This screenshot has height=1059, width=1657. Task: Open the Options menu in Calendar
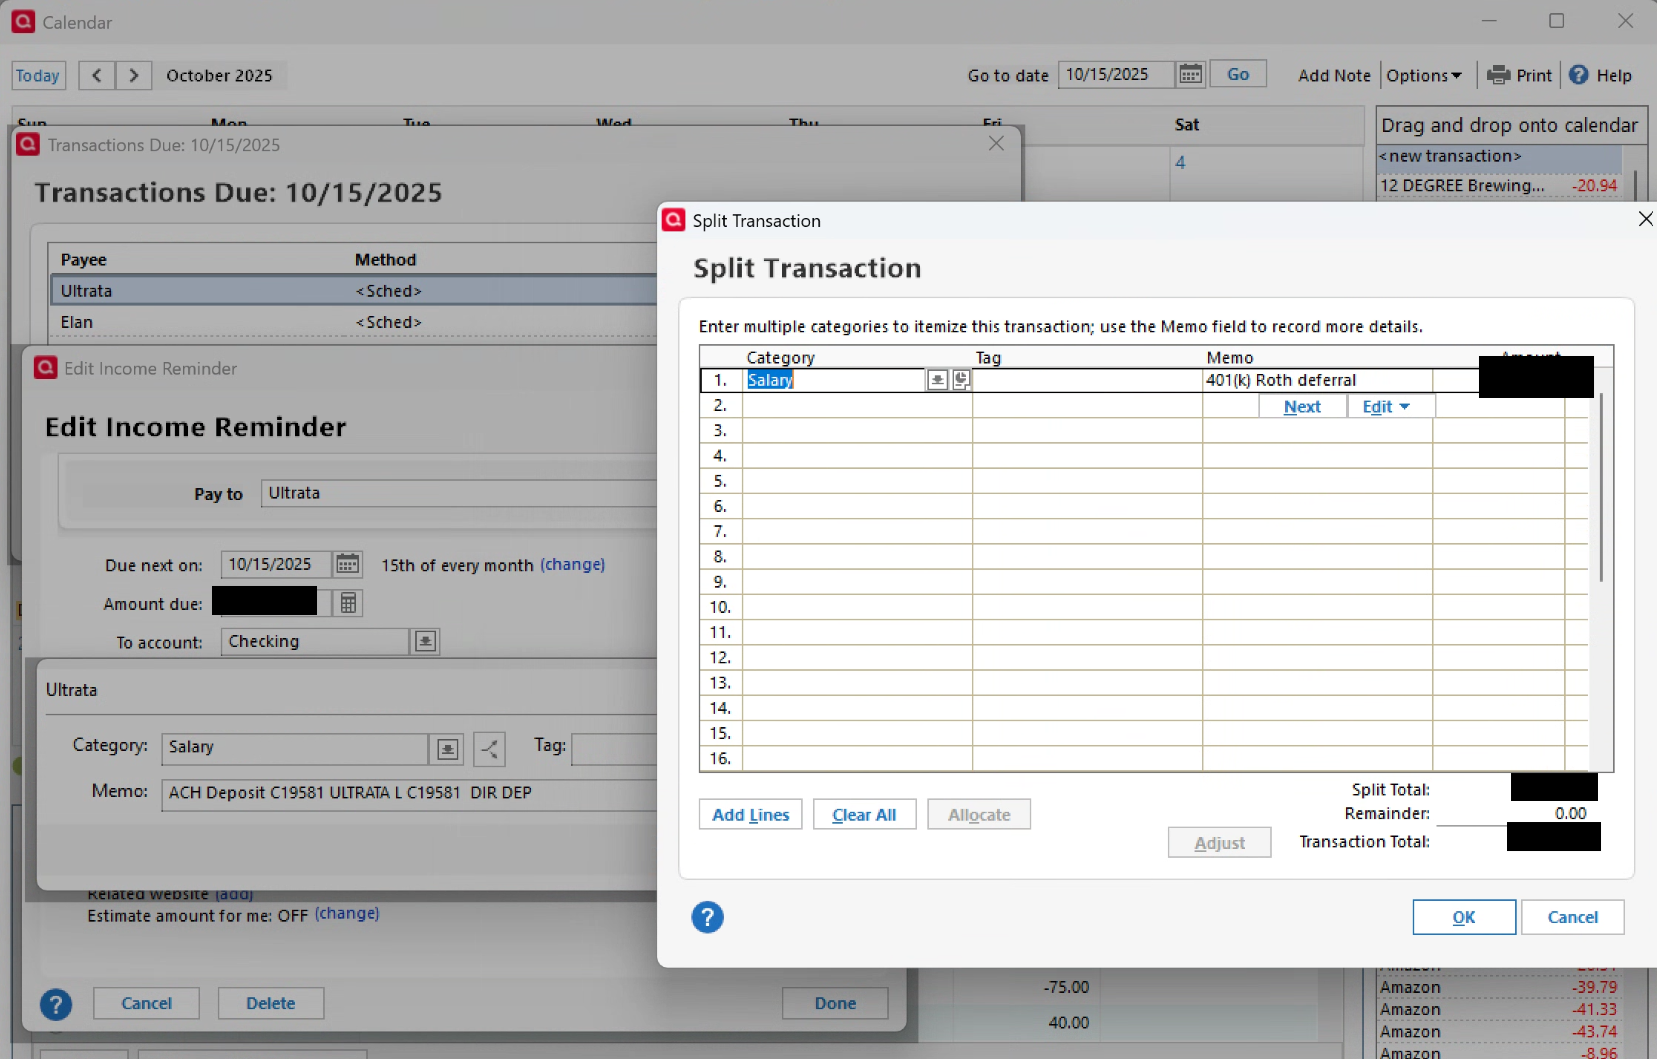coord(1424,75)
